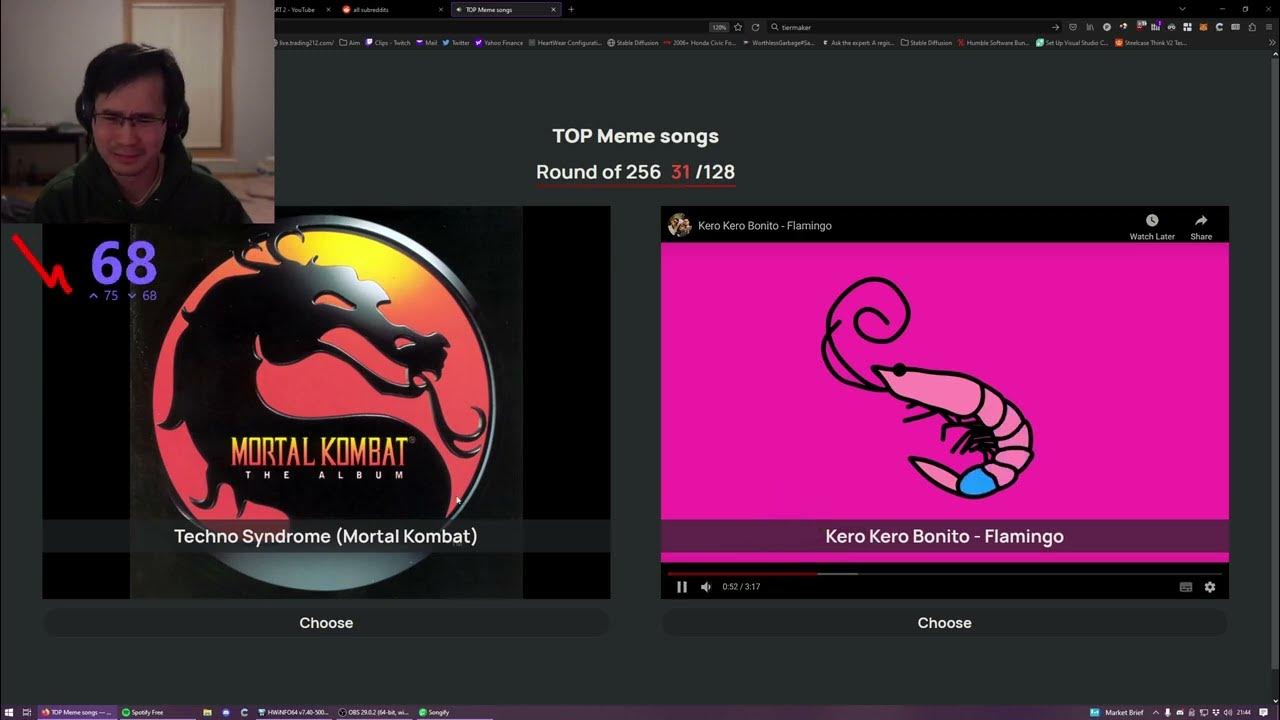
Task: Open a new browser tab
Action: coord(571,9)
